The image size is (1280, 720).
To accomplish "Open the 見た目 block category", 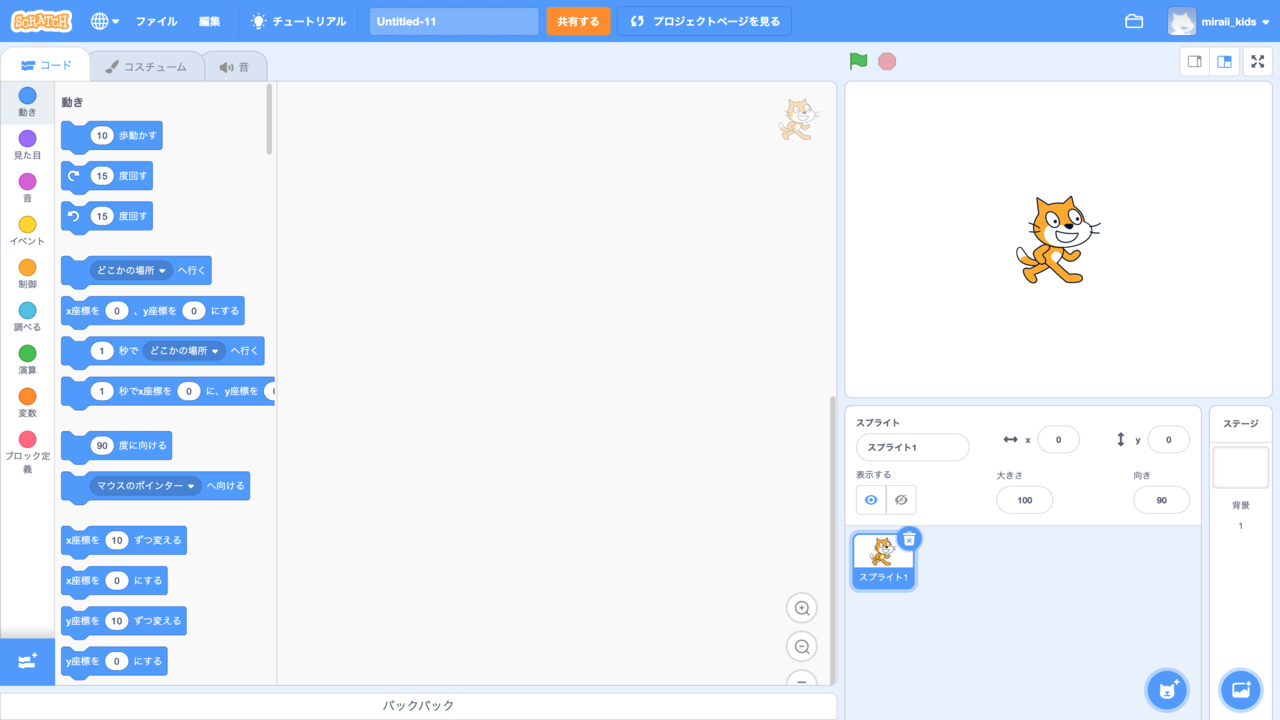I will point(26,147).
